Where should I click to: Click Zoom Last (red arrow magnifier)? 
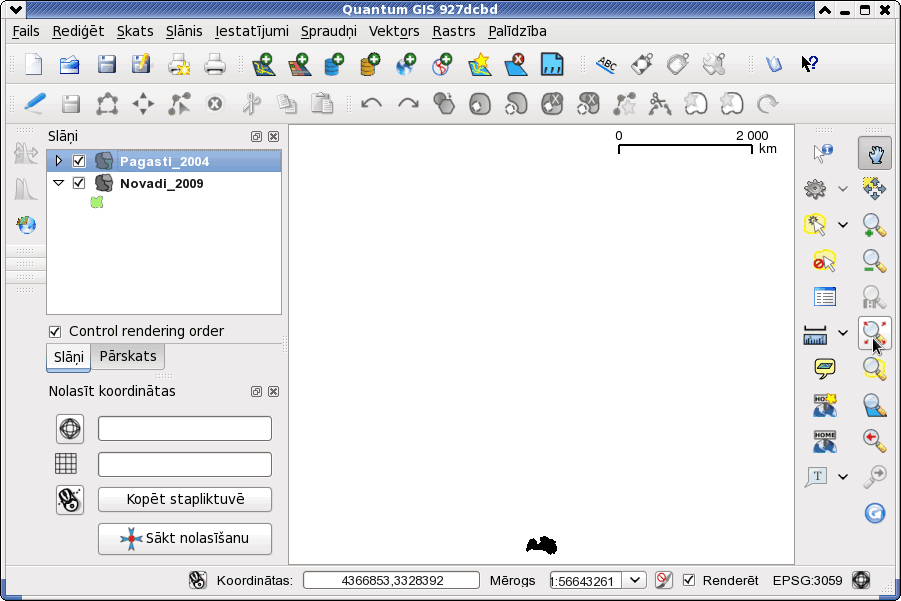click(x=874, y=440)
